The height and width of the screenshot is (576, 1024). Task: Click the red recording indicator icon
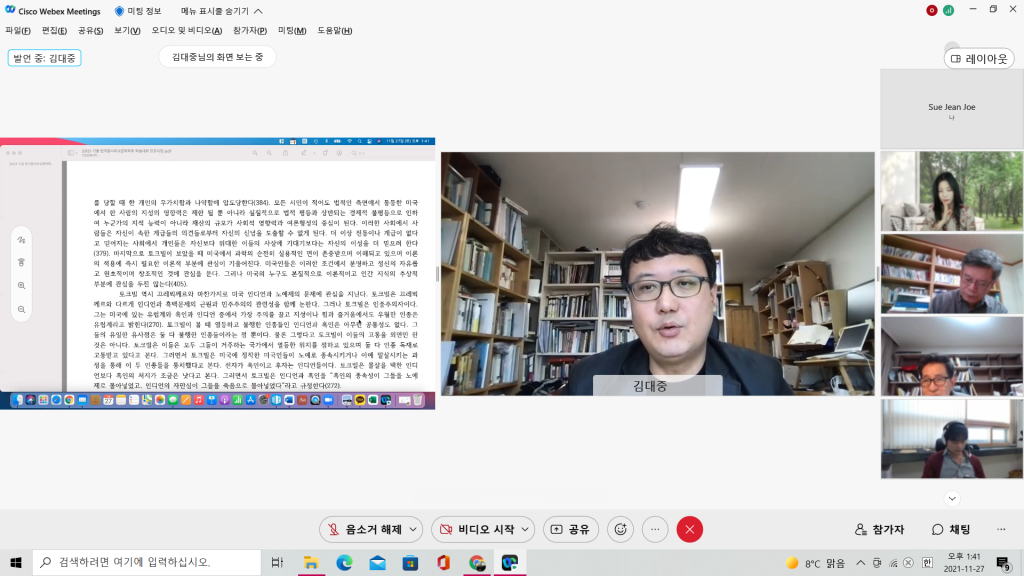click(932, 10)
